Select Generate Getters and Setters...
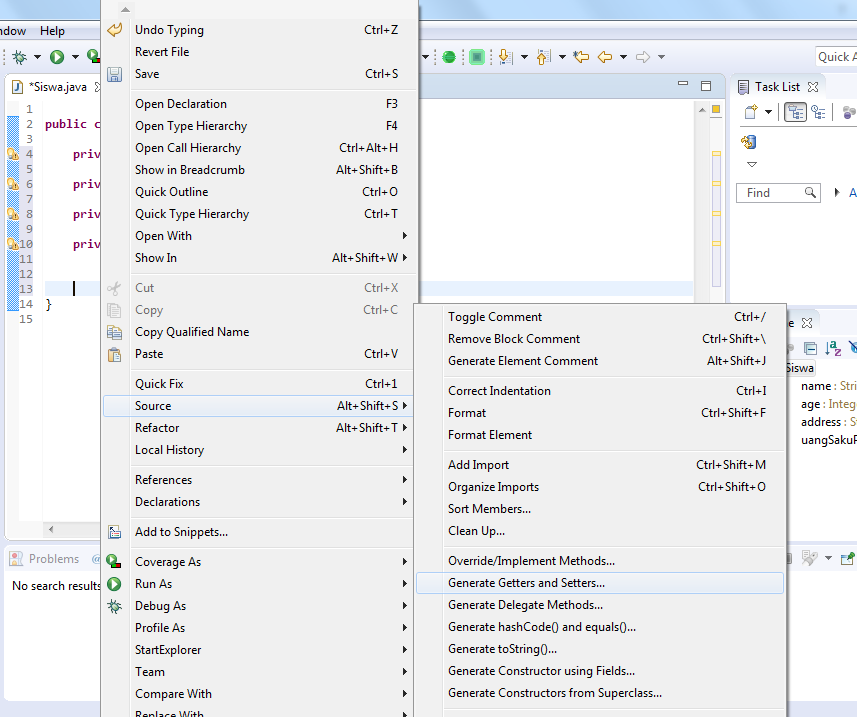The image size is (857, 717). 600,583
